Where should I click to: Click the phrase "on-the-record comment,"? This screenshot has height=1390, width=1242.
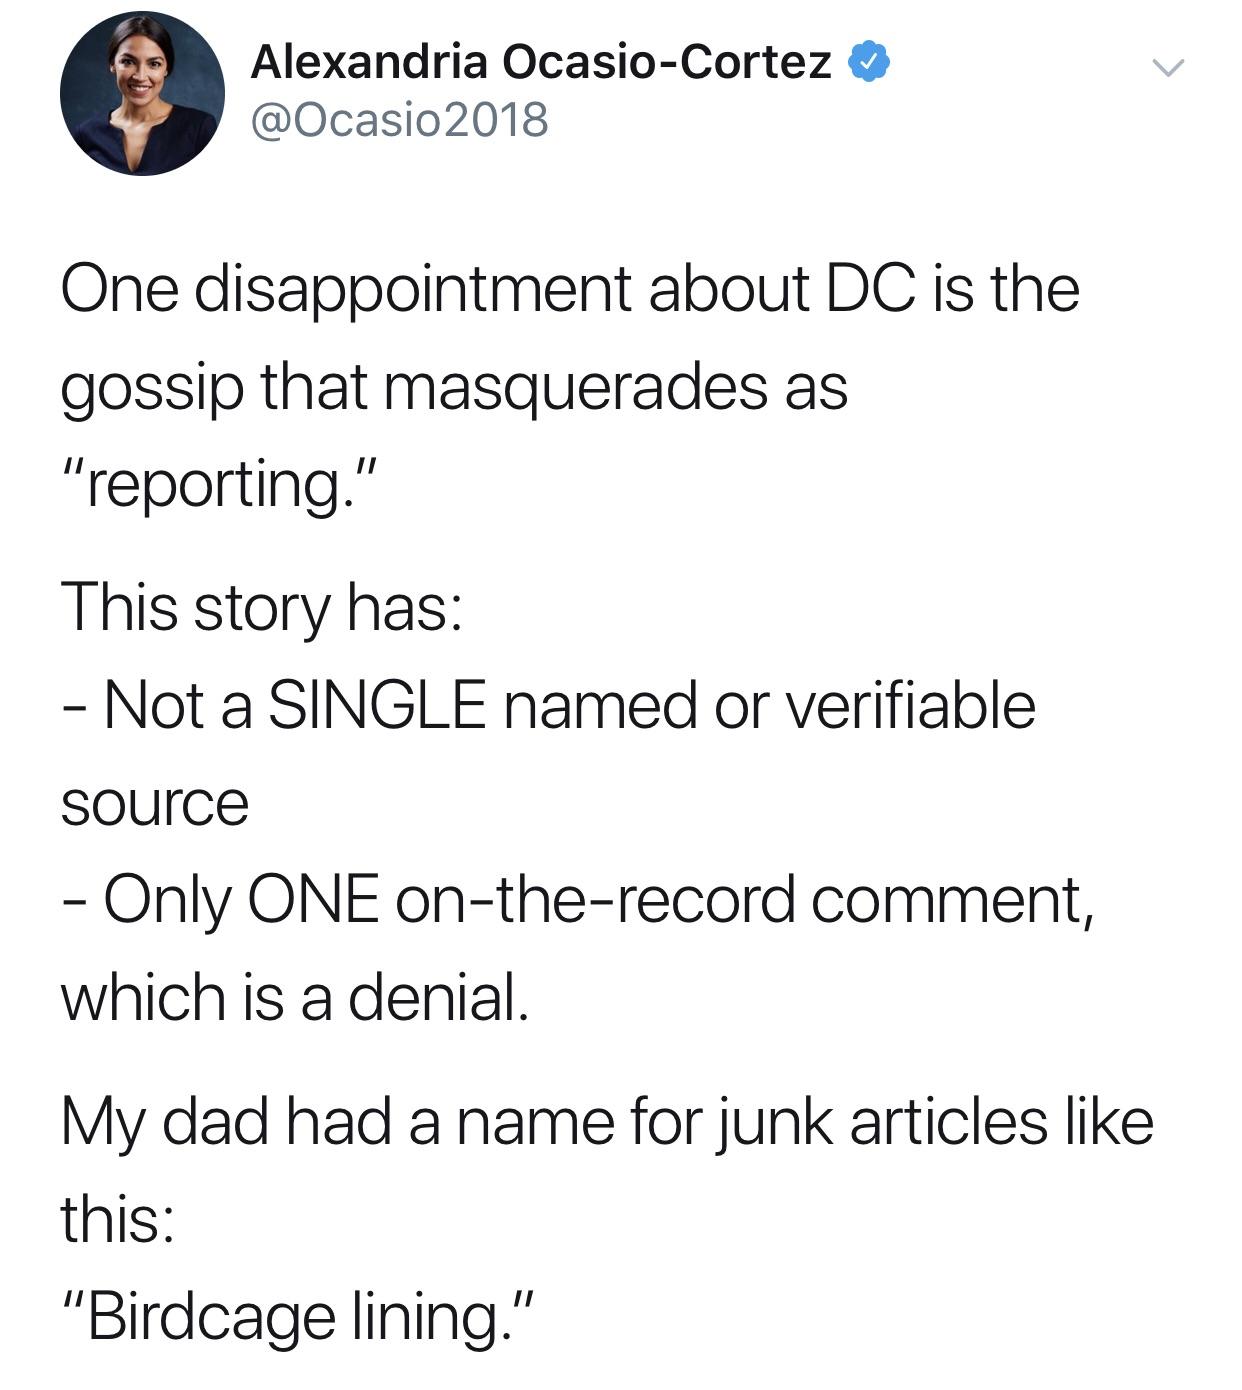tap(745, 901)
